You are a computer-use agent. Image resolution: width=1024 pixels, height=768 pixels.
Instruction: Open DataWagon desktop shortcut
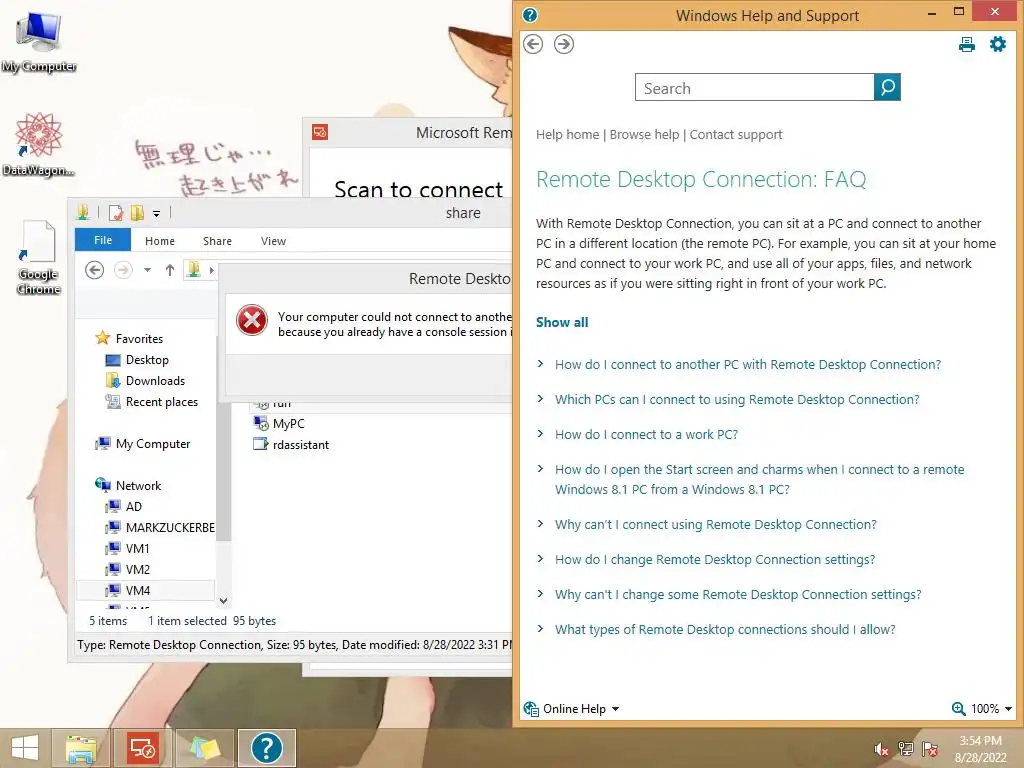click(38, 144)
